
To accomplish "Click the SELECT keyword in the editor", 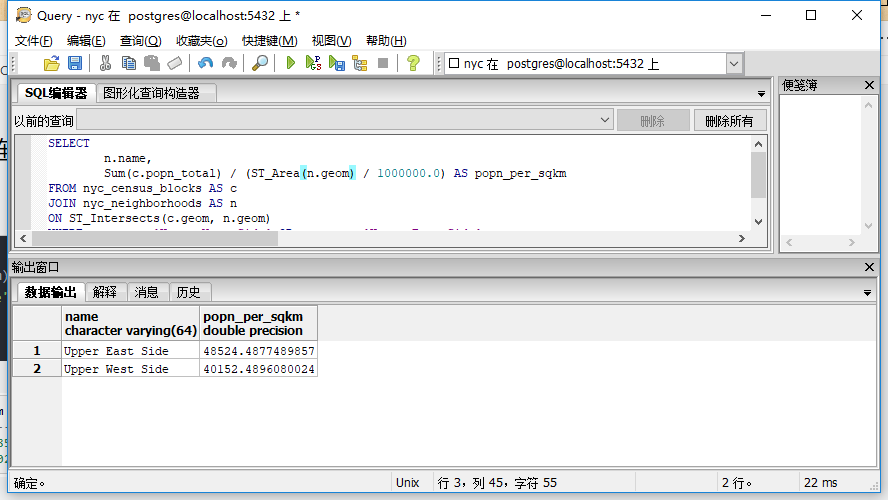I will 69,143.
